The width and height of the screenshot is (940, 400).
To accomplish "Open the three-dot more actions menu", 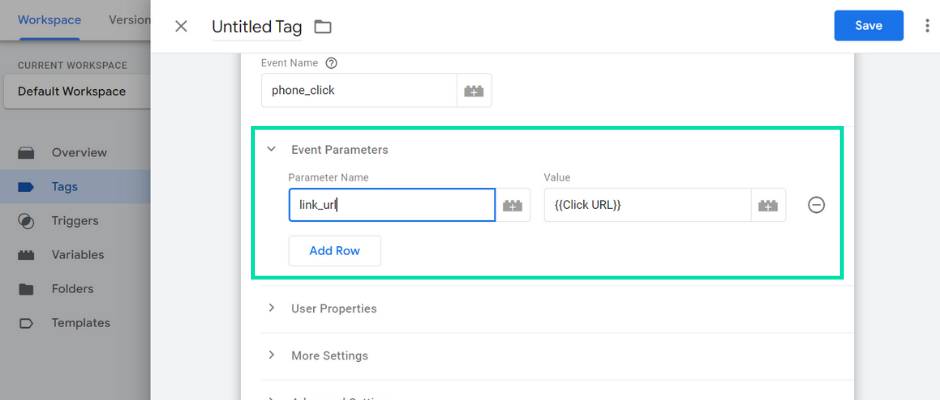I will tap(928, 25).
